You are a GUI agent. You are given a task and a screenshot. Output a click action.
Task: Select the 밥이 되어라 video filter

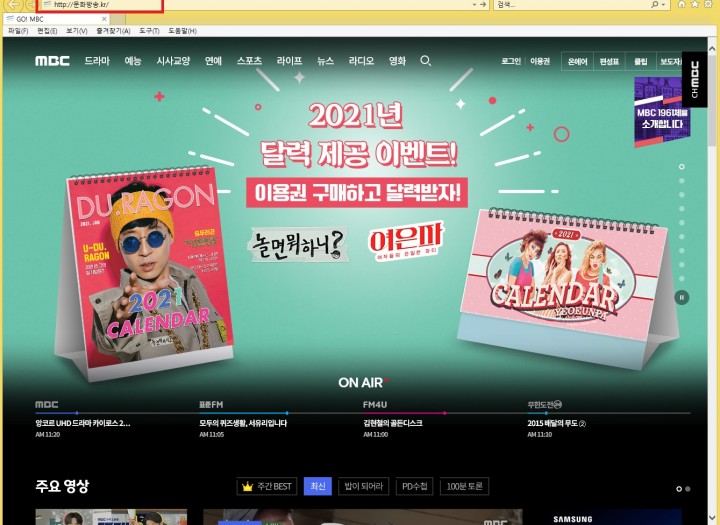coord(361,487)
